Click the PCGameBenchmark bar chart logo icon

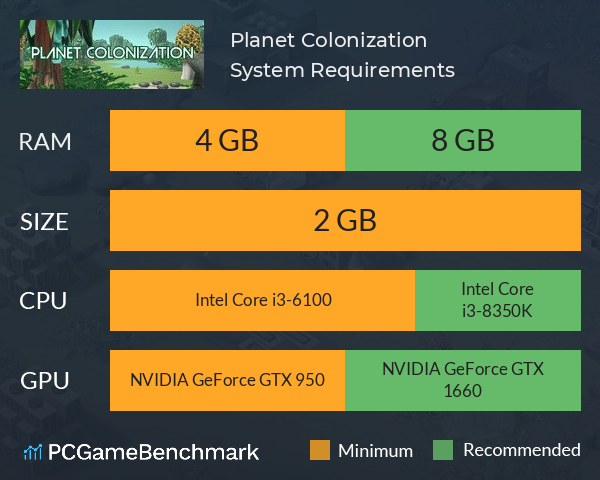tap(33, 452)
